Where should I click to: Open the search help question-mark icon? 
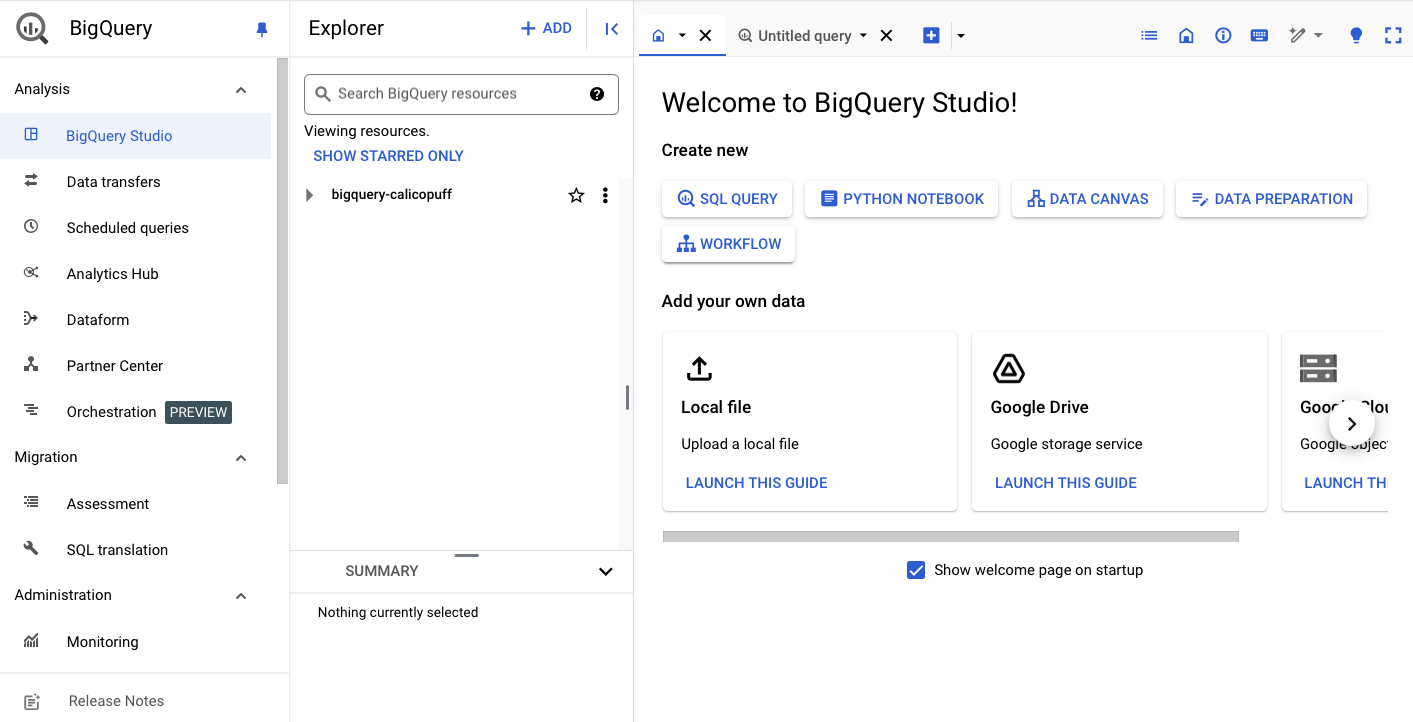597,94
